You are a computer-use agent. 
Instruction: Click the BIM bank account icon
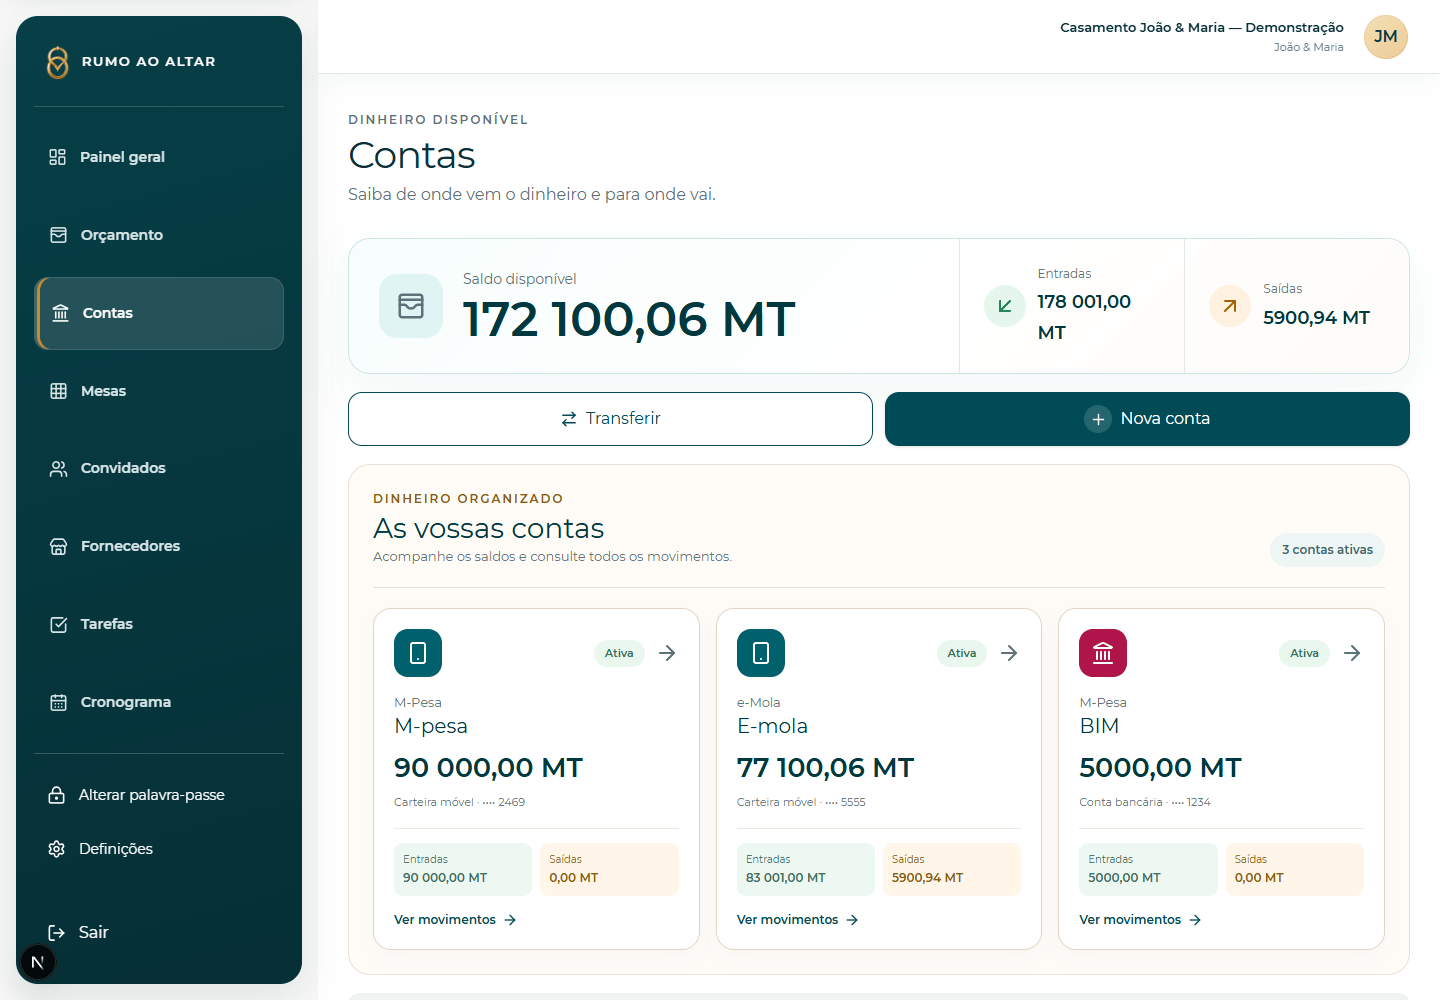pos(1103,653)
